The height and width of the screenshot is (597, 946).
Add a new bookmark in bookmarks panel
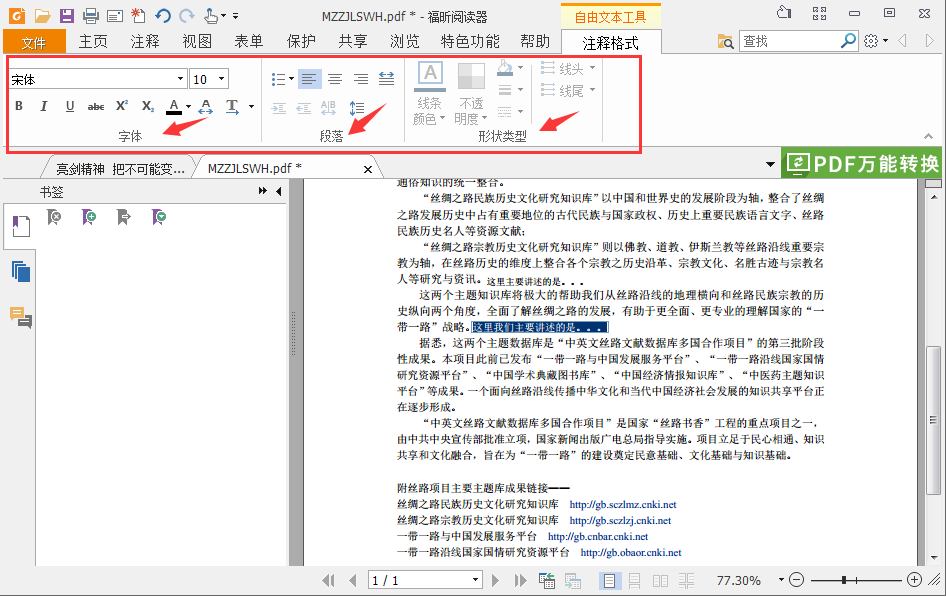(90, 216)
